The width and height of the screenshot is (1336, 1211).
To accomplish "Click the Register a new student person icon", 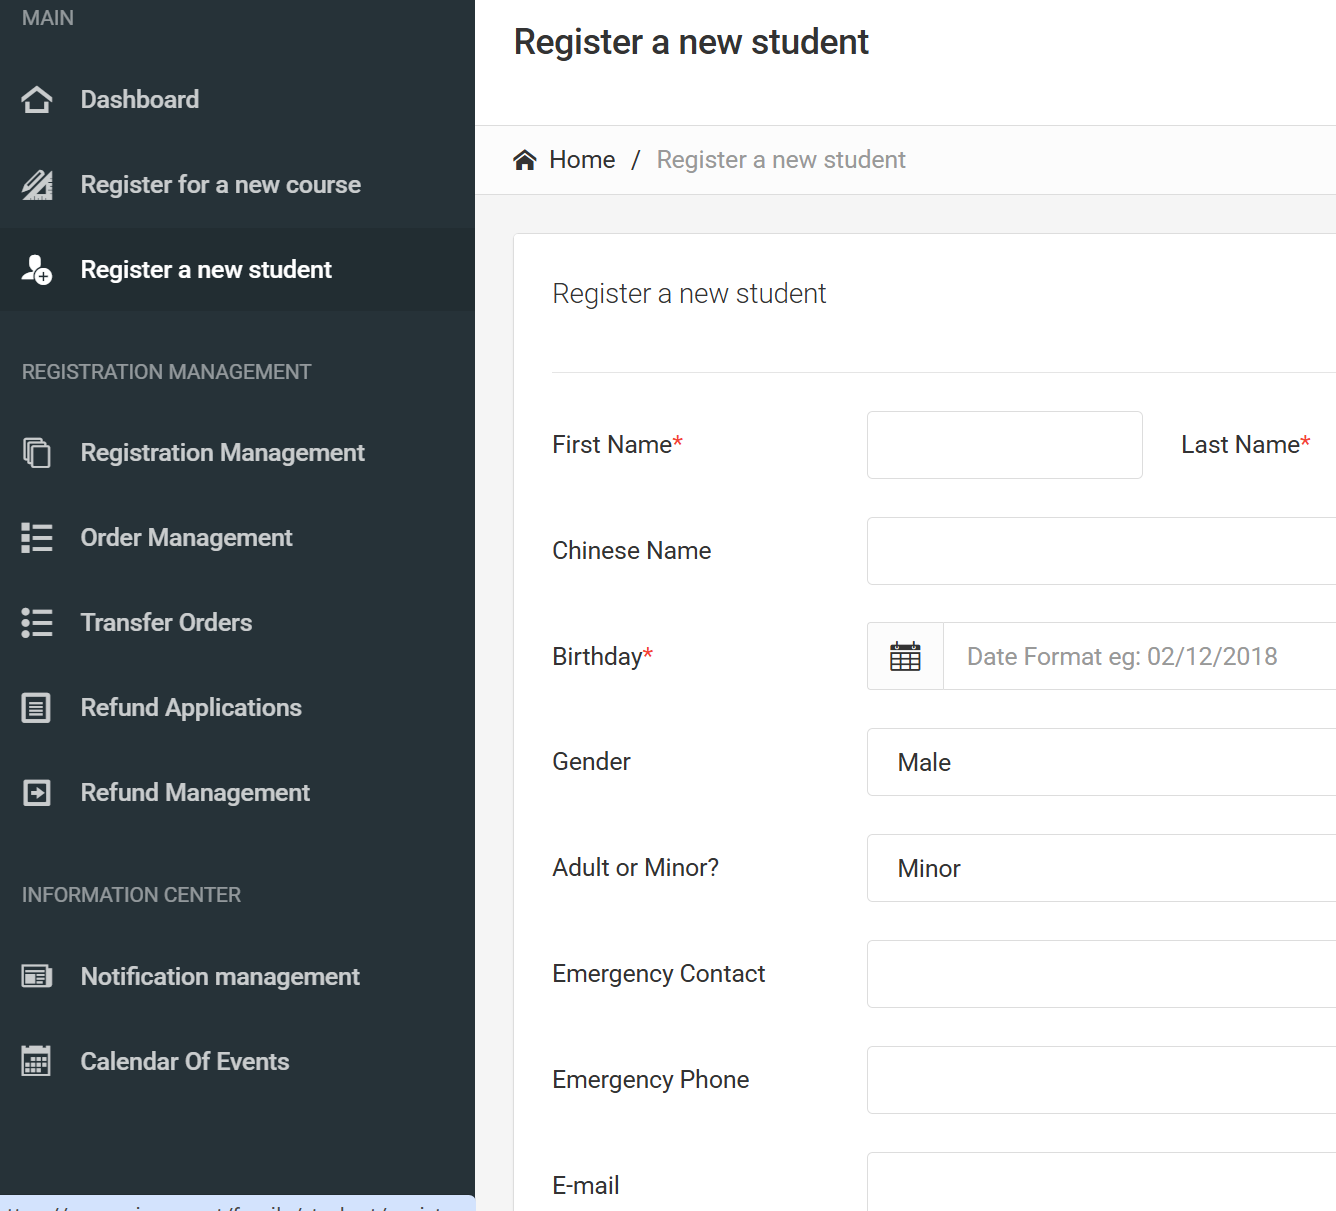I will [37, 270].
